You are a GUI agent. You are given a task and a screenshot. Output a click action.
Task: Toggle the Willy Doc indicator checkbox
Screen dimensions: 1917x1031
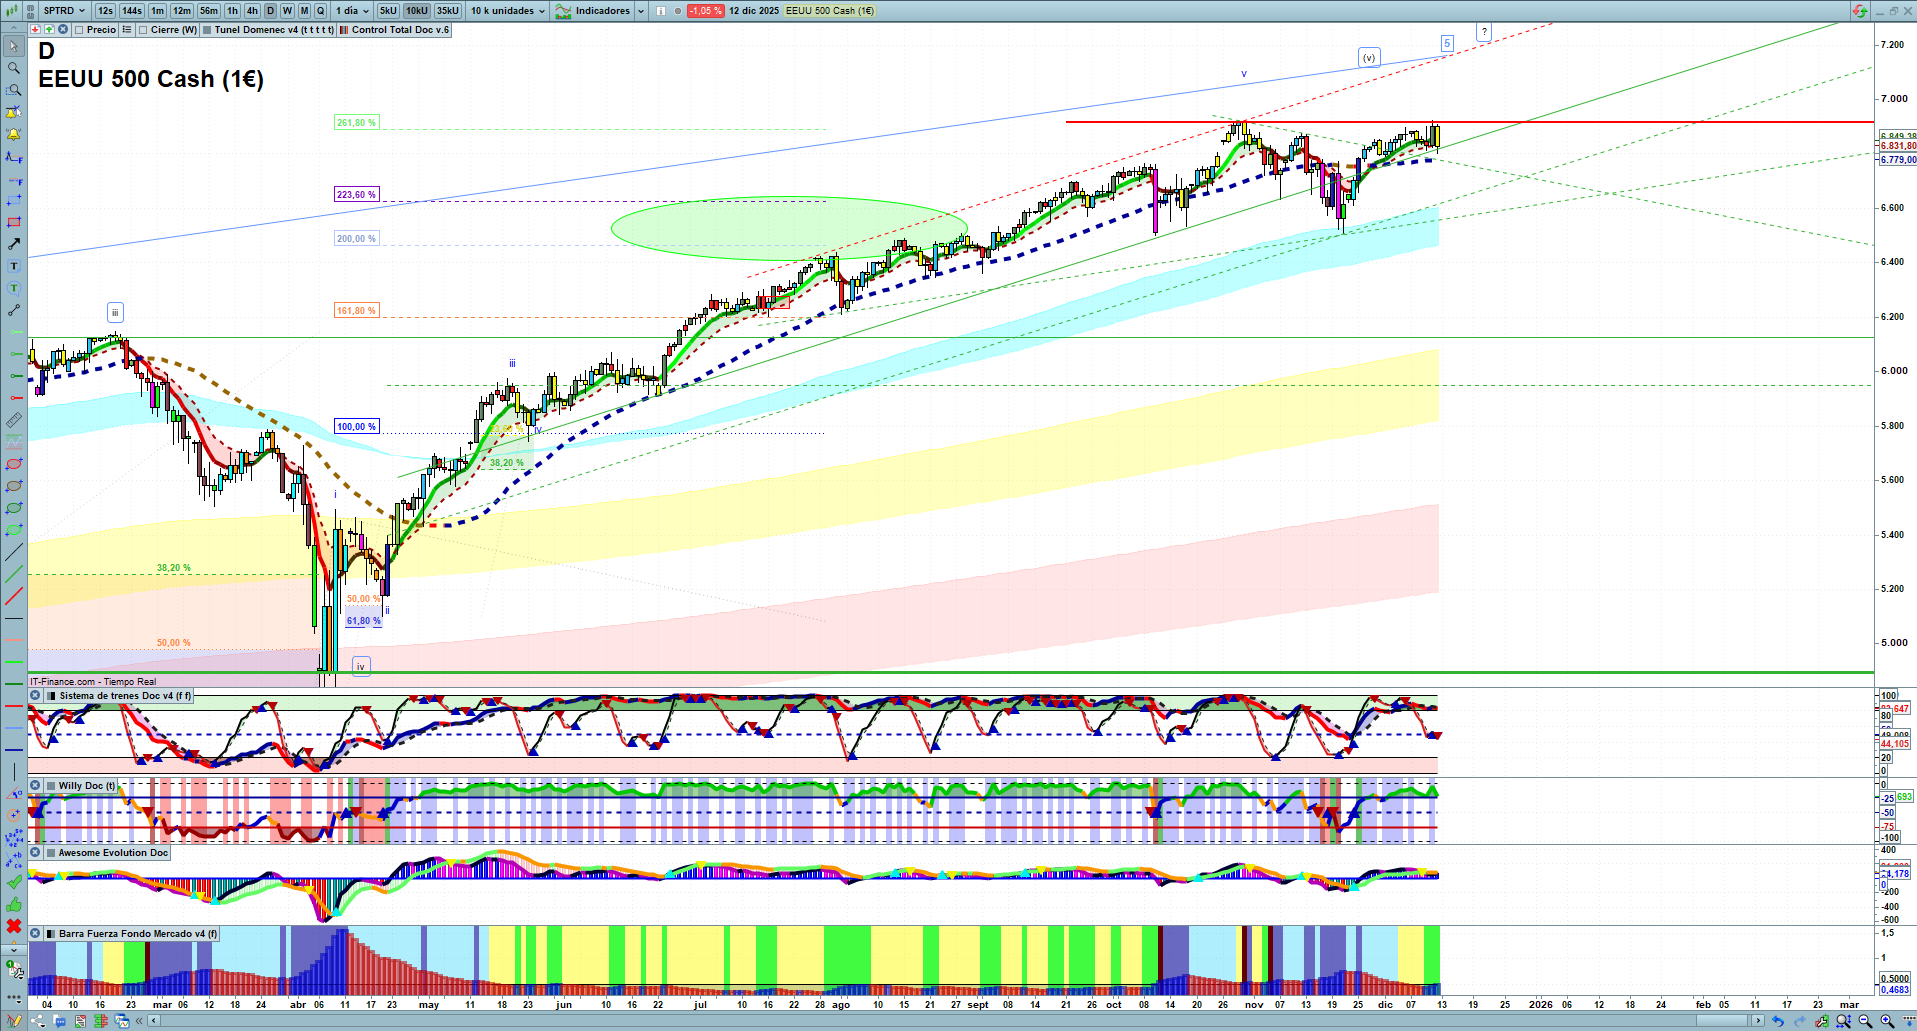point(52,786)
